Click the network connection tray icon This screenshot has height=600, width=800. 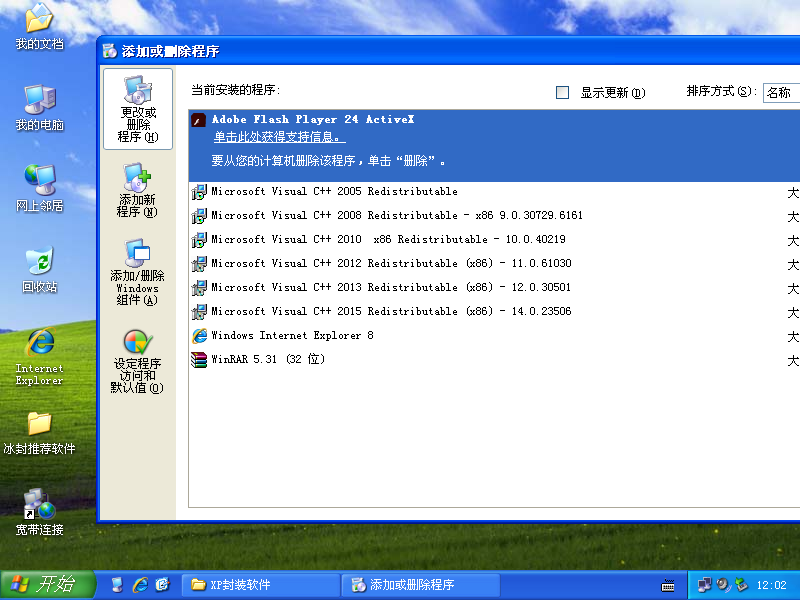[x=705, y=585]
